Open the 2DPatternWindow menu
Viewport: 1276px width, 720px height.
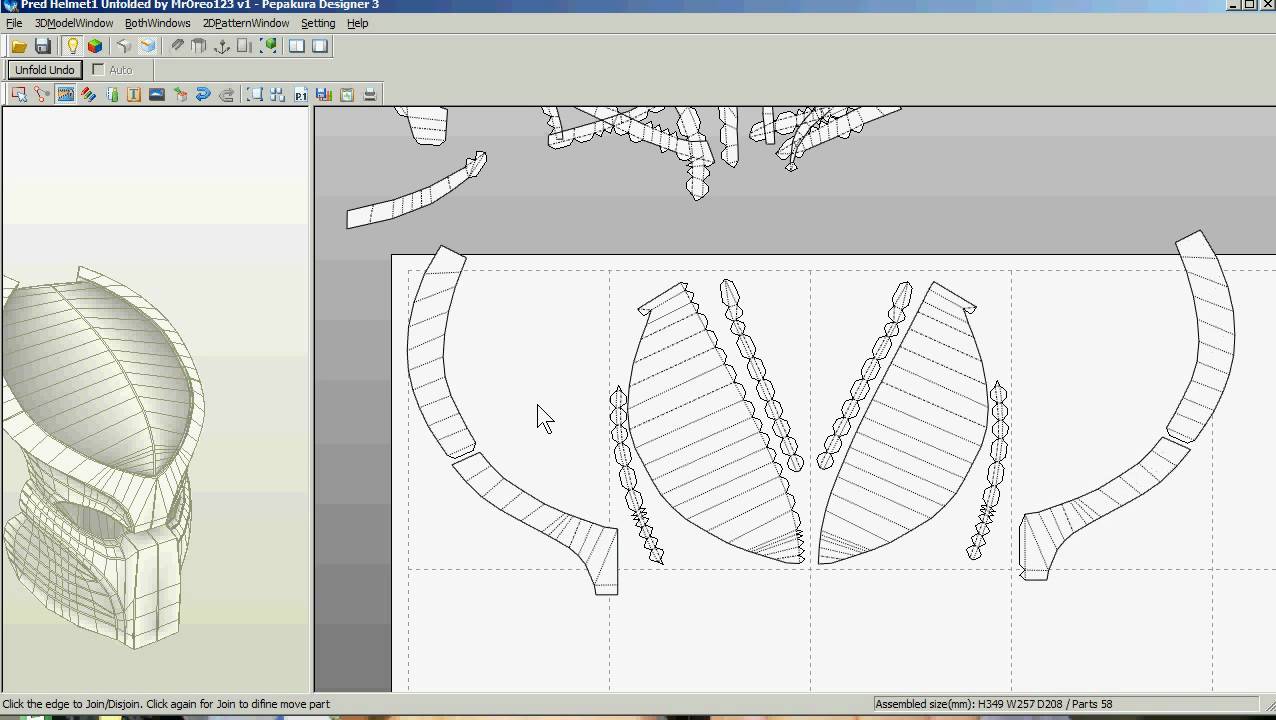pos(246,23)
